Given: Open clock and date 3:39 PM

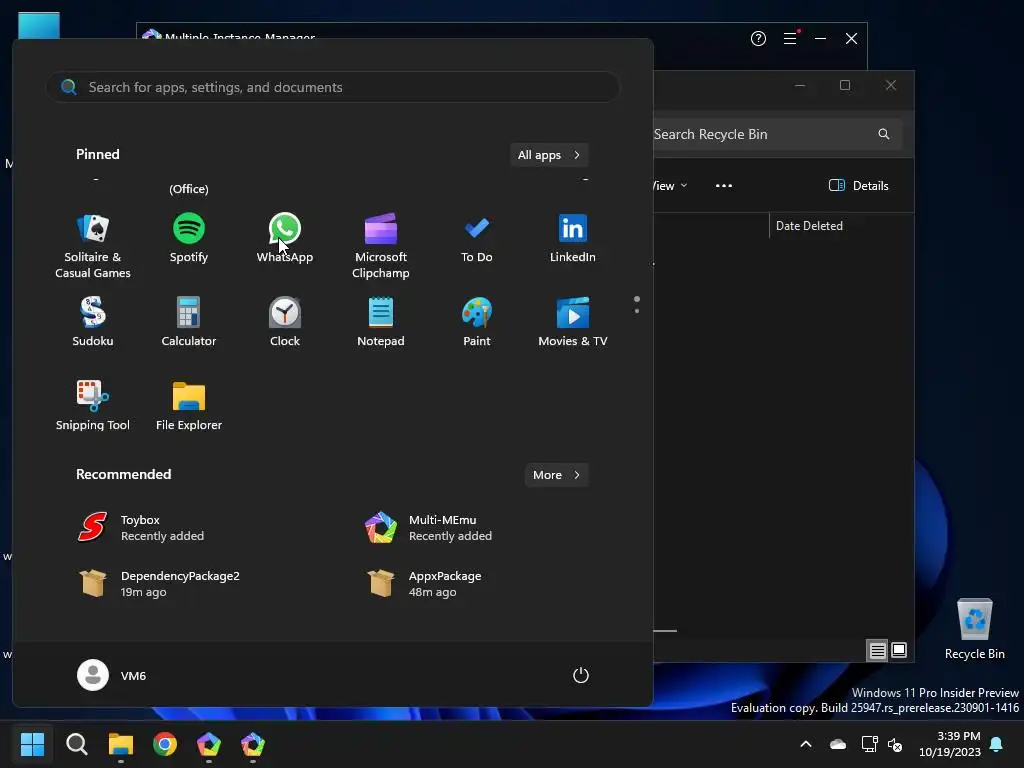Looking at the screenshot, I should point(950,744).
